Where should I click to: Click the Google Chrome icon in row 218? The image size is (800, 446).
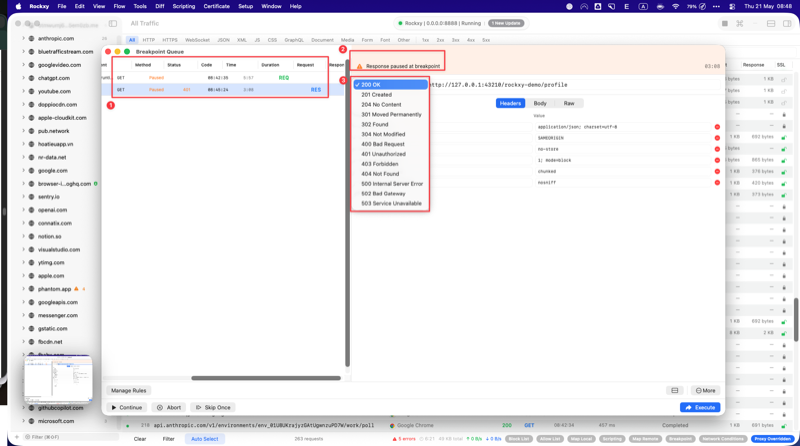[392, 425]
